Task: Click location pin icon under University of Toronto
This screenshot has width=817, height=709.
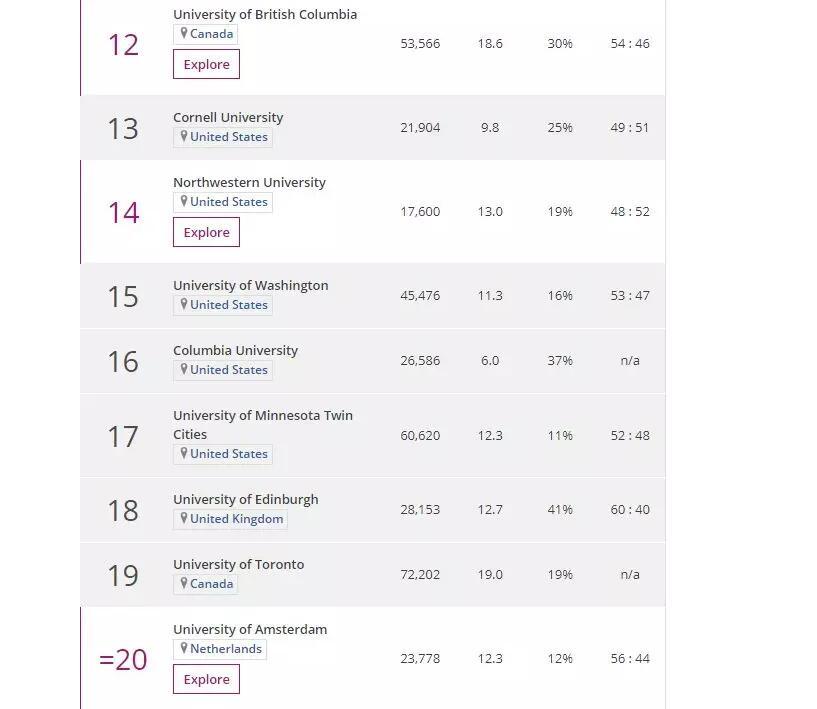Action: click(x=184, y=583)
